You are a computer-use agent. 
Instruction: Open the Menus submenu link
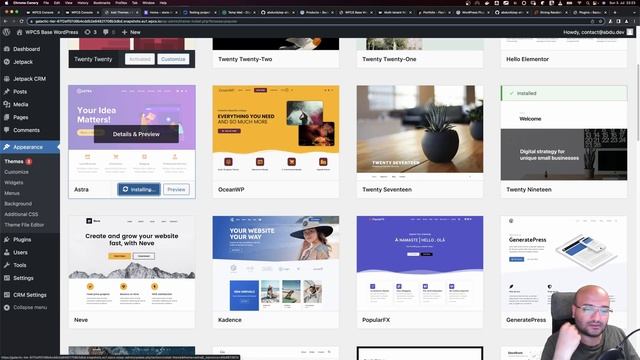point(12,193)
